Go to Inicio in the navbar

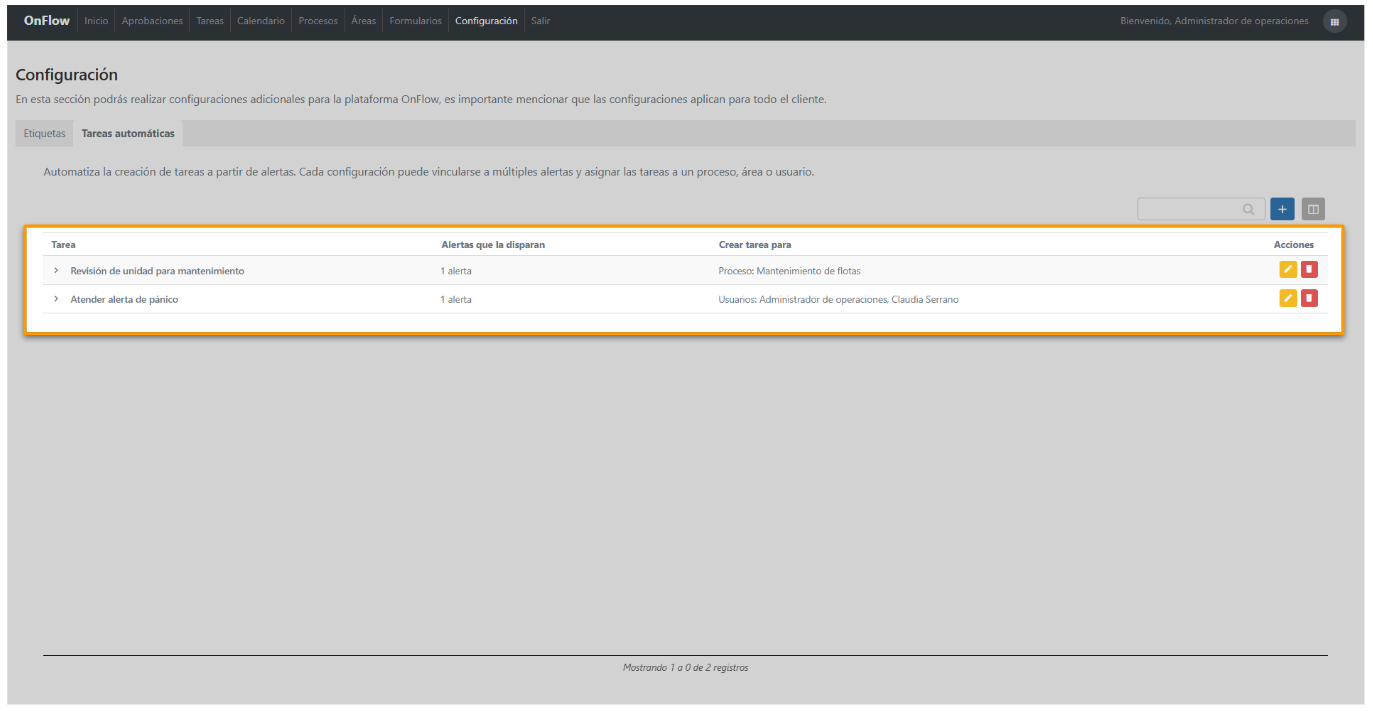(96, 21)
